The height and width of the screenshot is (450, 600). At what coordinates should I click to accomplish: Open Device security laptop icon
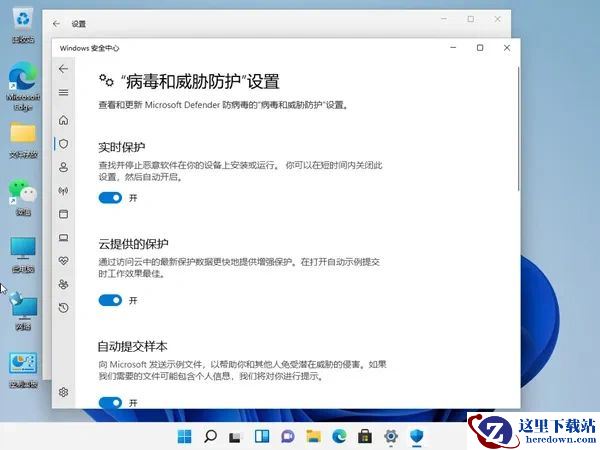coord(64,238)
